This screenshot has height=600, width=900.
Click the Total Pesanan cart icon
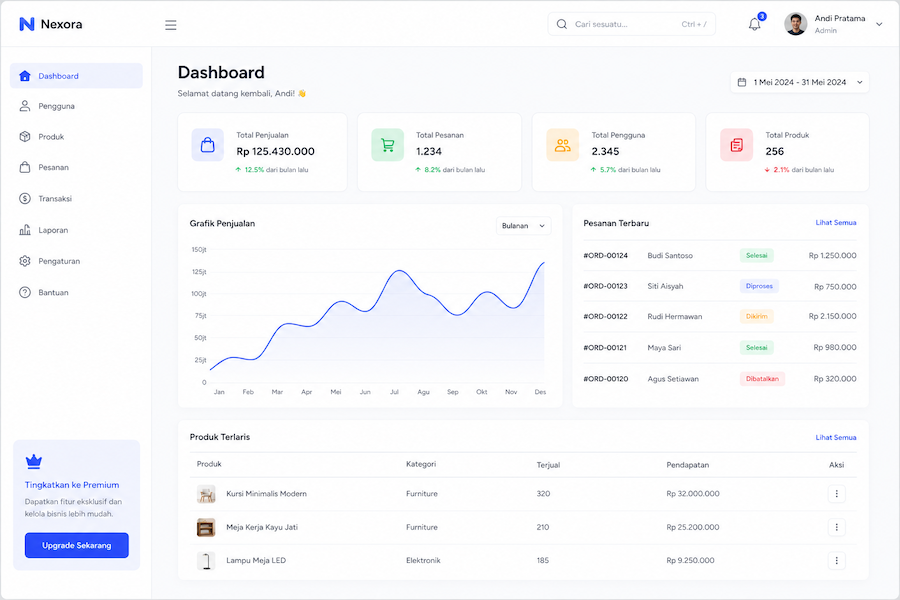[x=387, y=145]
